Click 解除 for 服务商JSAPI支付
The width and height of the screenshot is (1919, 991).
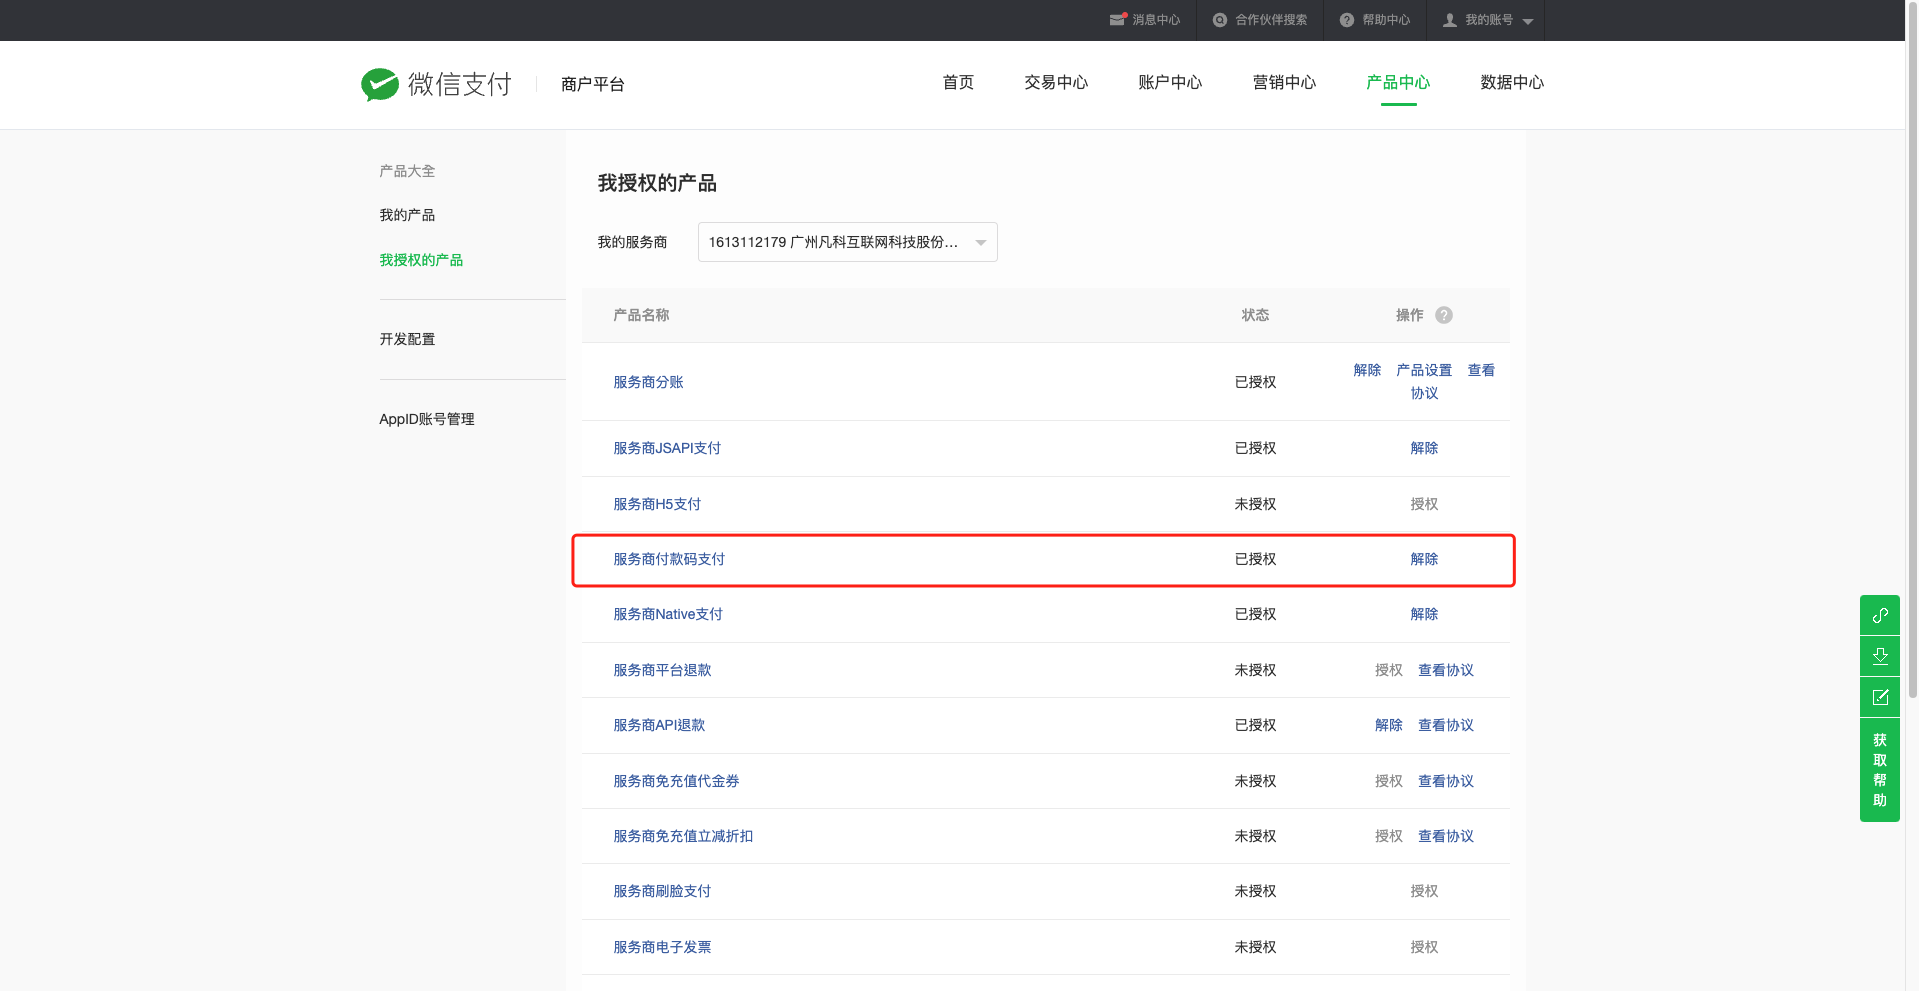coord(1424,448)
